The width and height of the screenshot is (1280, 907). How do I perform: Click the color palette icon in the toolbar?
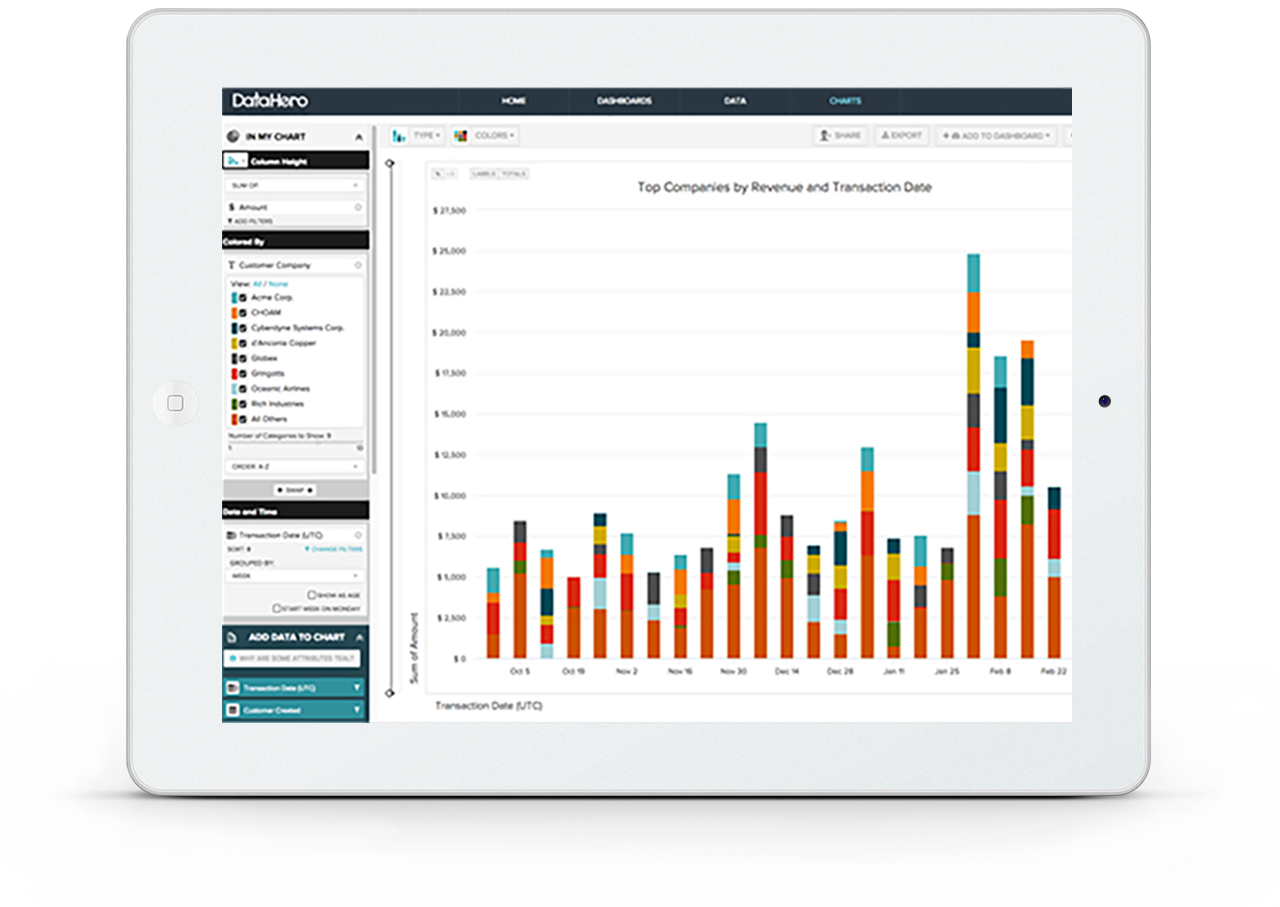pyautogui.click(x=462, y=135)
